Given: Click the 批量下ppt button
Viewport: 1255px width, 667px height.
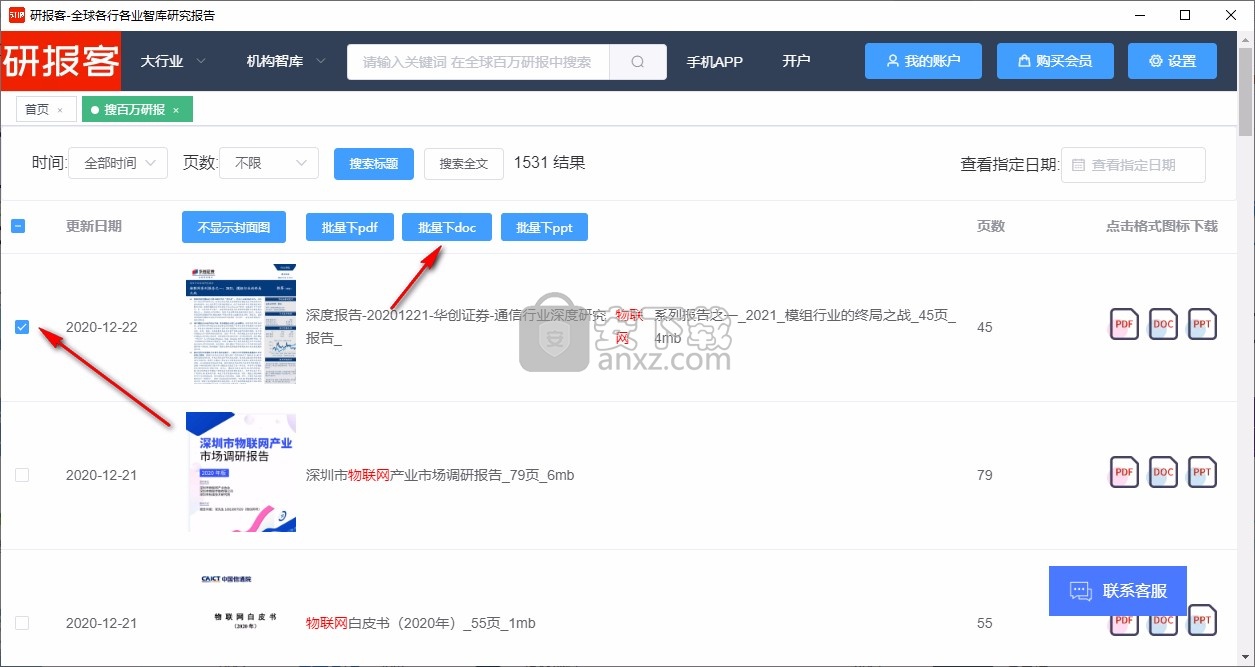Looking at the screenshot, I should pyautogui.click(x=544, y=227).
